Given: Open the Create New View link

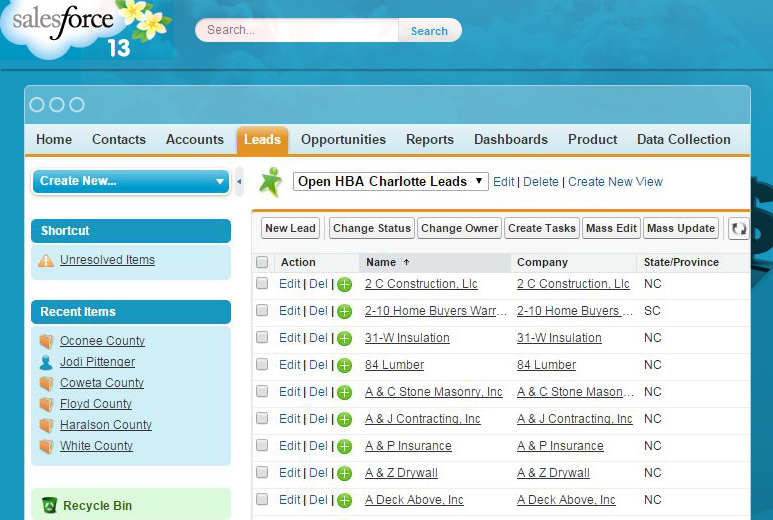Looking at the screenshot, I should point(615,182).
